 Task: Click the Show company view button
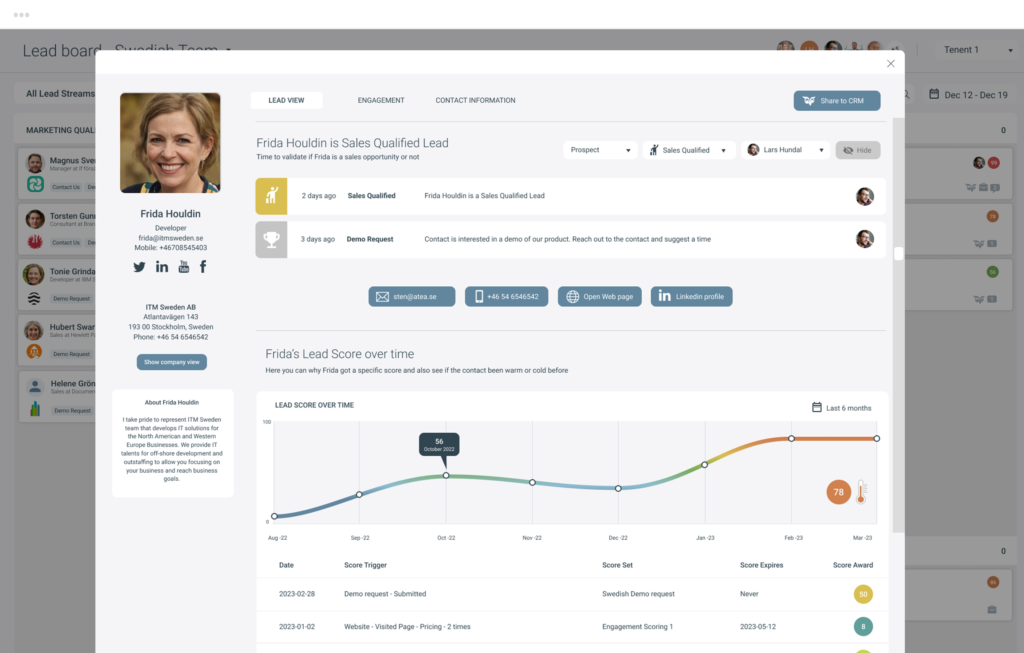click(x=172, y=362)
